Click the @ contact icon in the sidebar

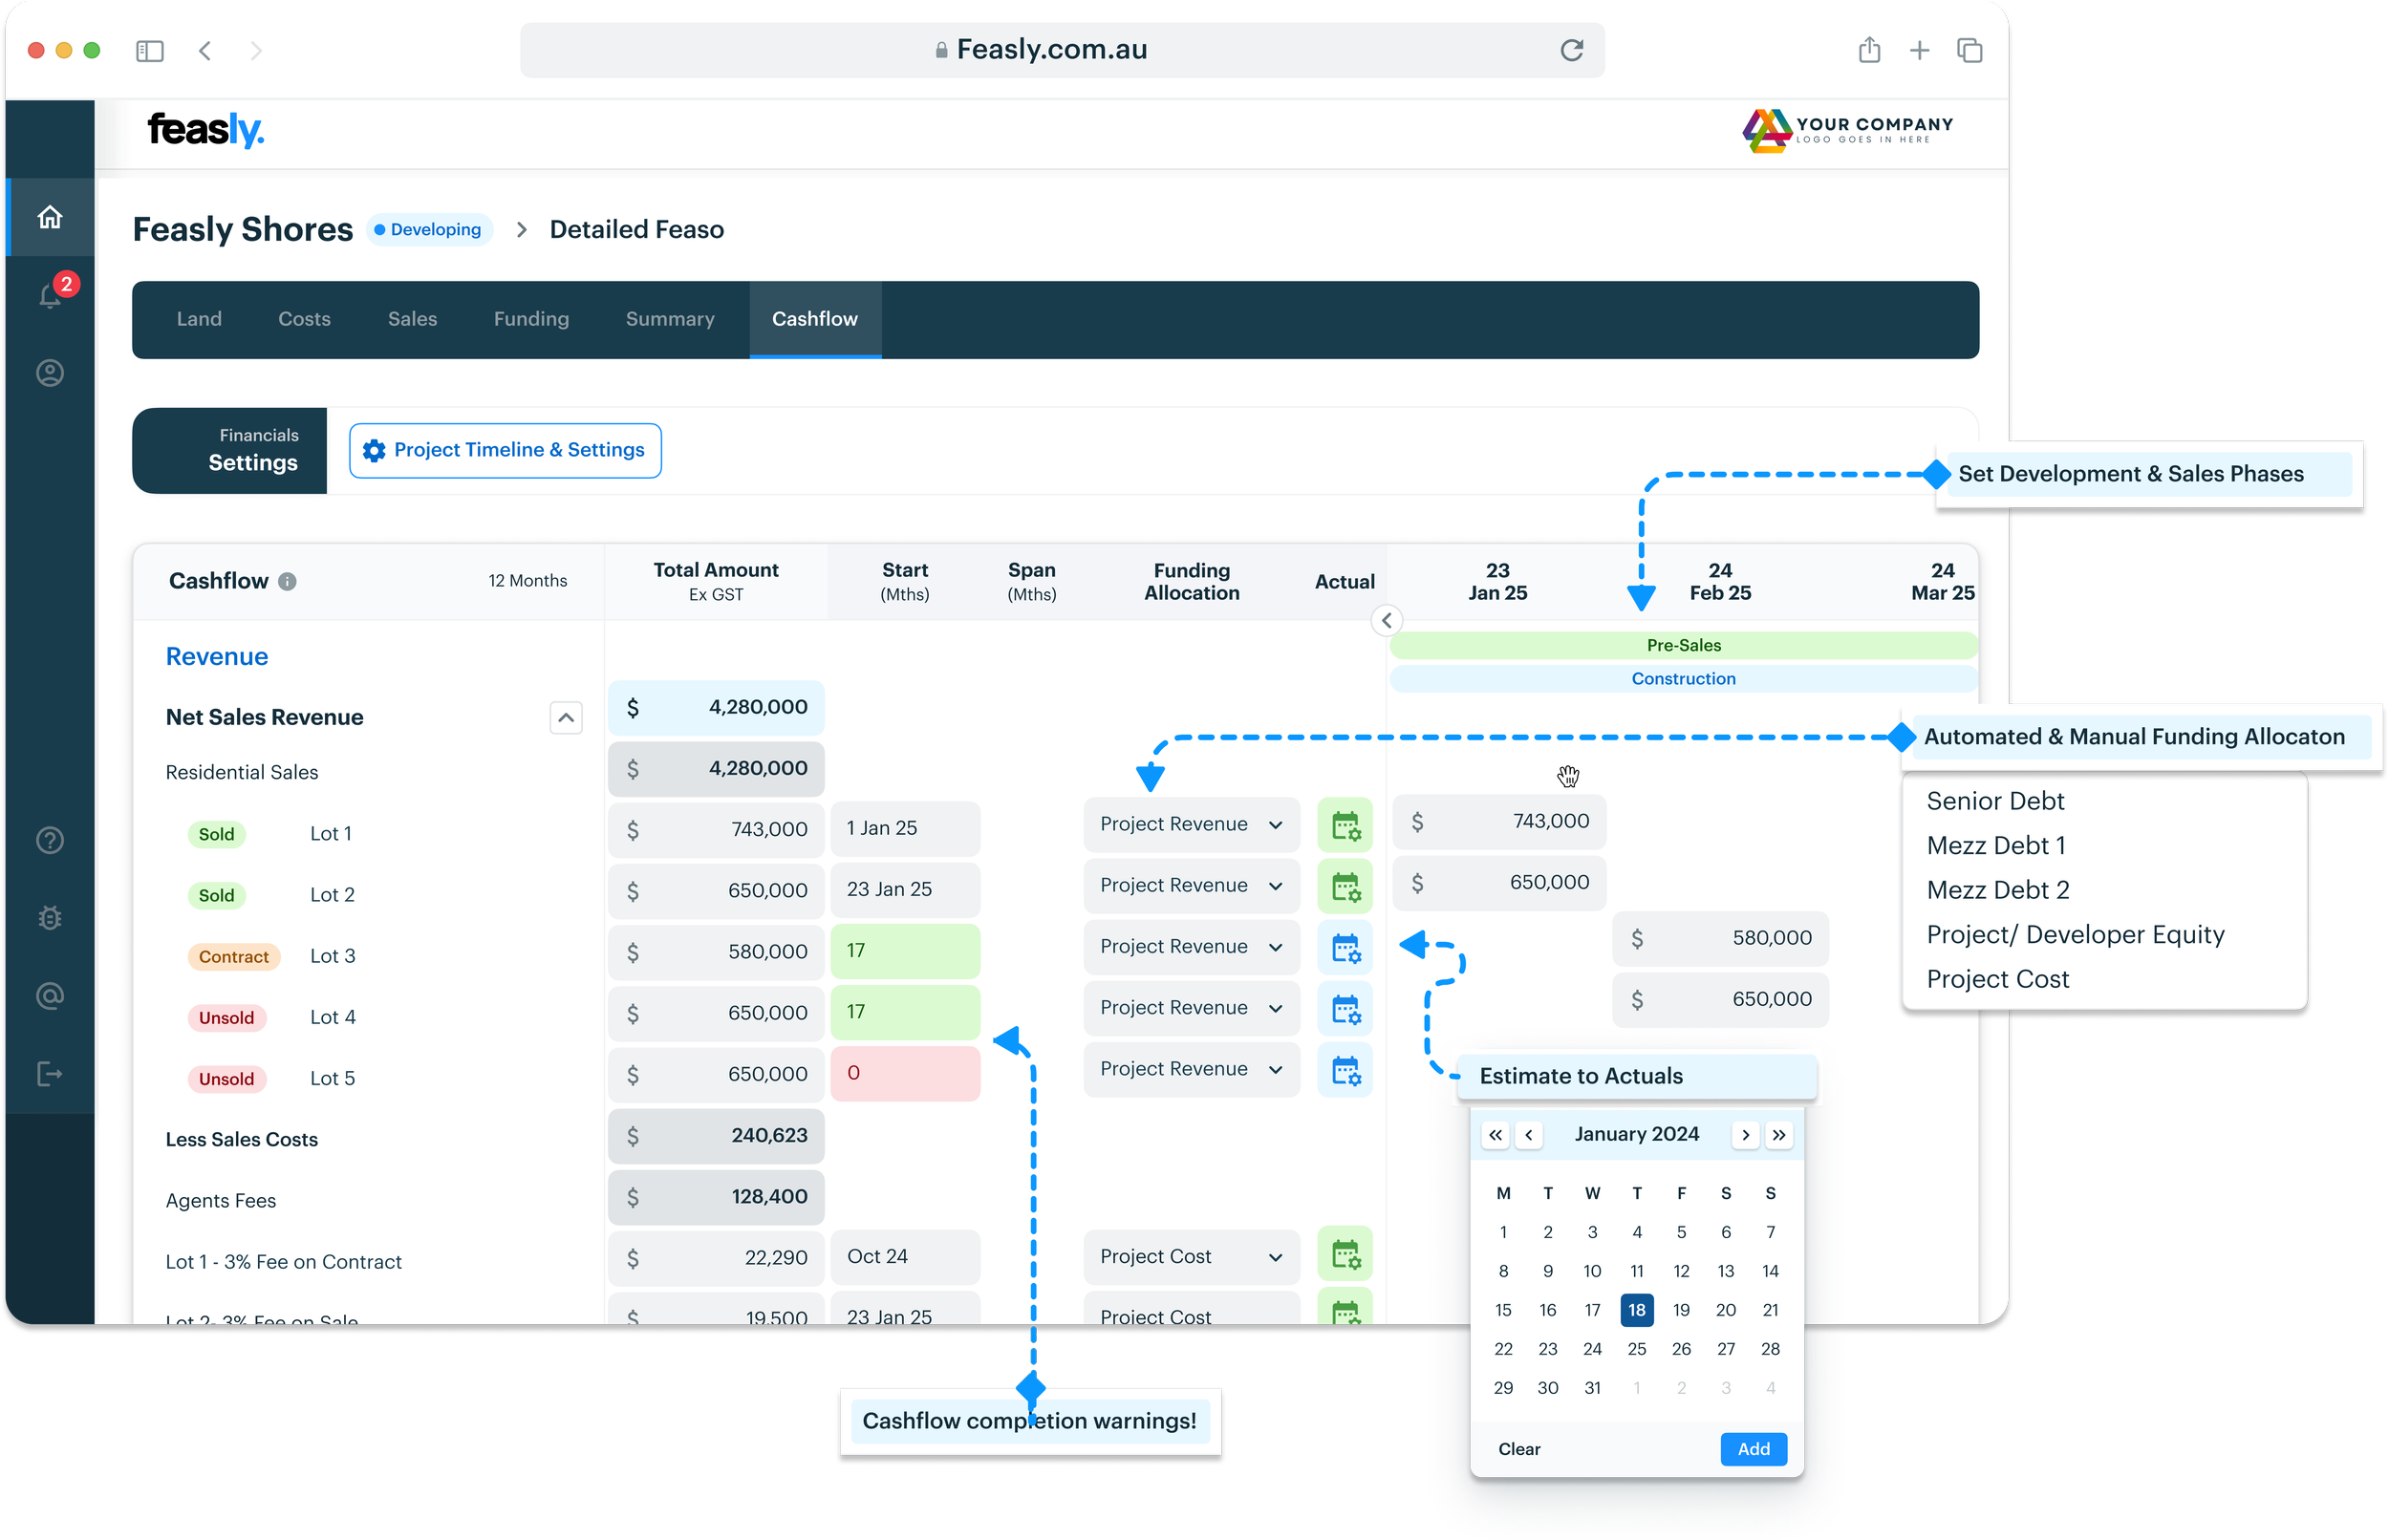click(x=49, y=995)
